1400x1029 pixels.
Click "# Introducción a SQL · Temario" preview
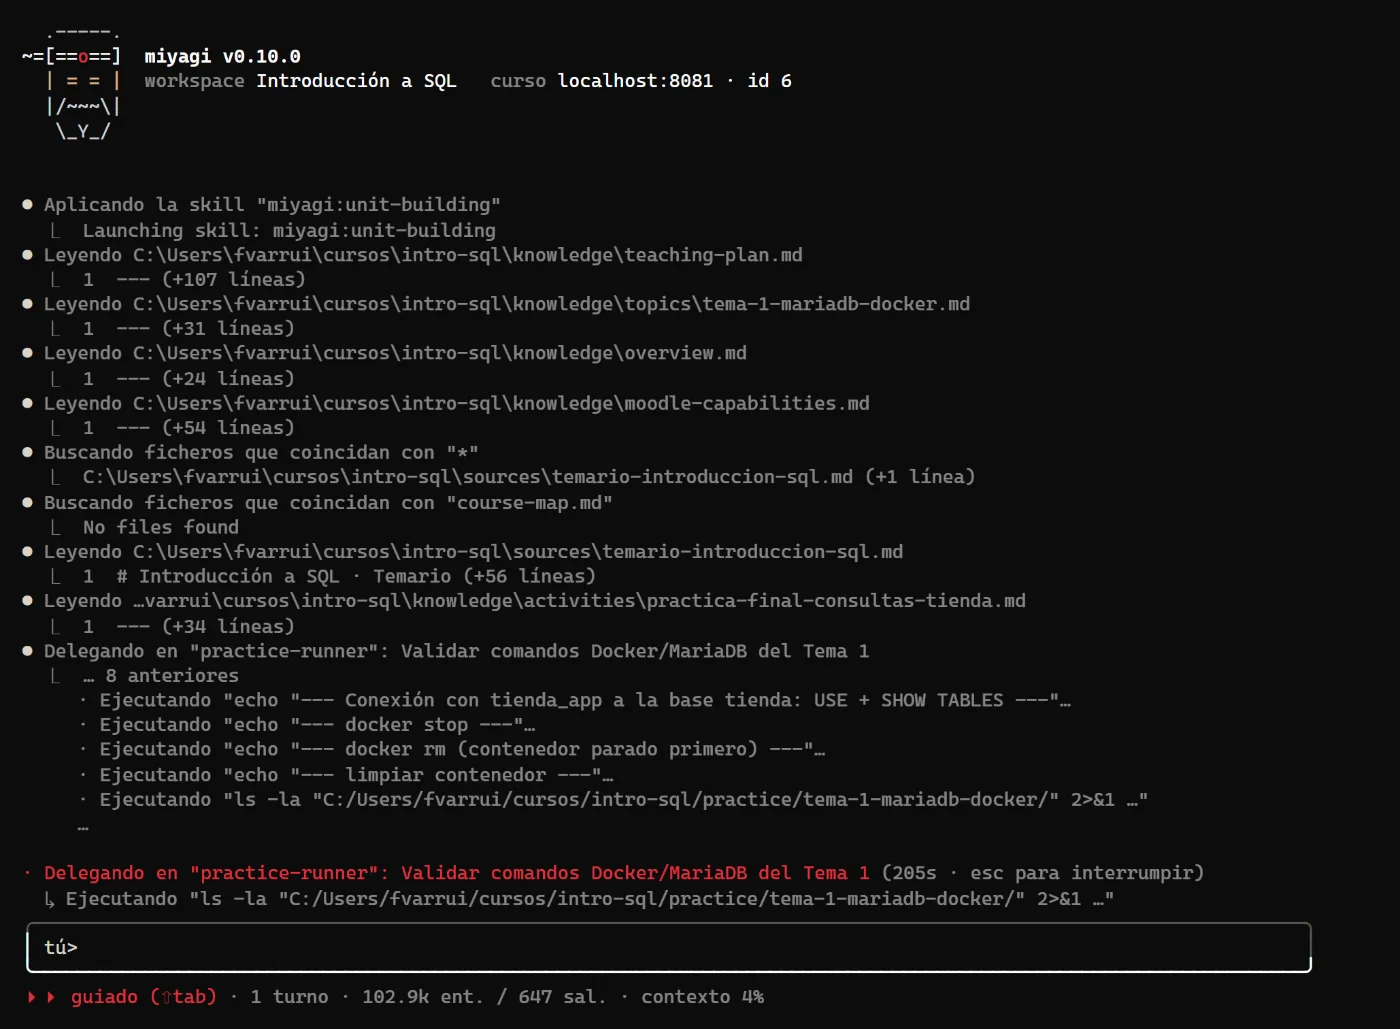click(283, 577)
